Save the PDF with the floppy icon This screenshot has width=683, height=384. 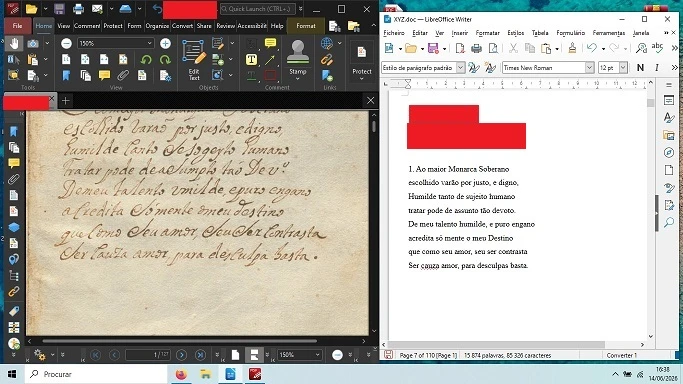59,9
